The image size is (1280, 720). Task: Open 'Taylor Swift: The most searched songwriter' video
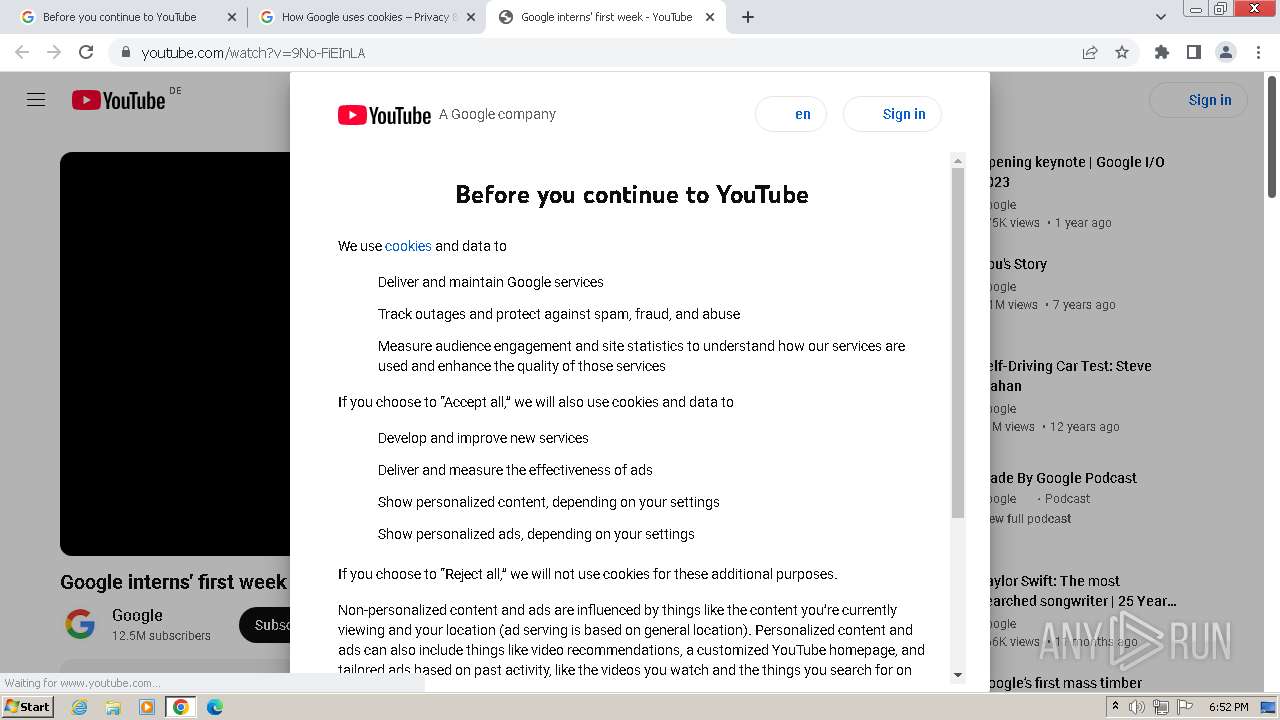click(x=1083, y=591)
